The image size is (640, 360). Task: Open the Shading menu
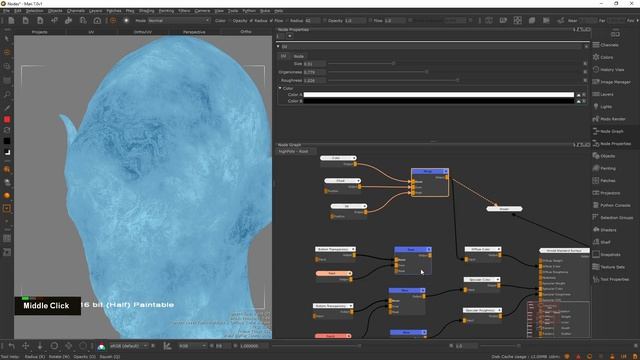coord(146,11)
